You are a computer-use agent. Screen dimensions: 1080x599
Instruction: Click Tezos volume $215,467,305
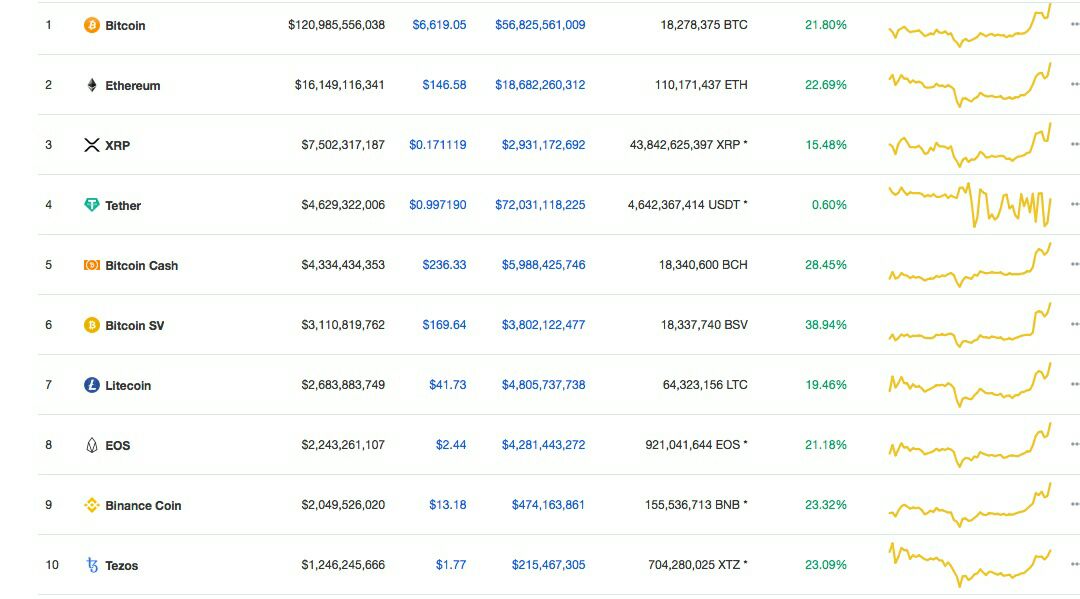548,565
